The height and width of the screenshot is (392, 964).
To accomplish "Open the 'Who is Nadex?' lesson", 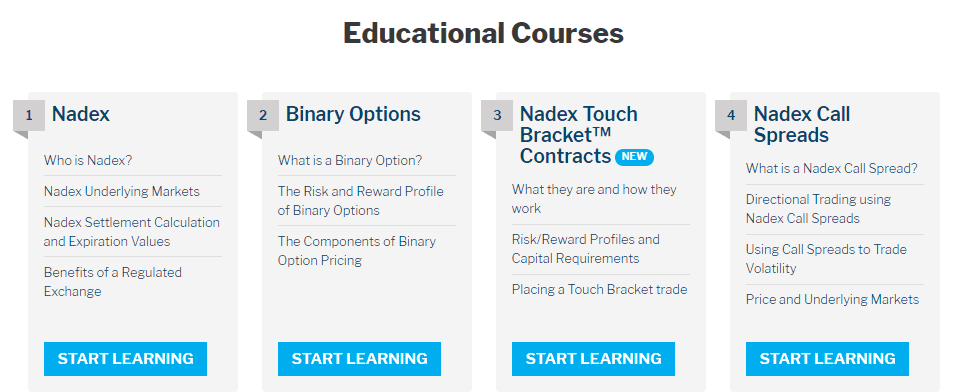I will [x=88, y=160].
